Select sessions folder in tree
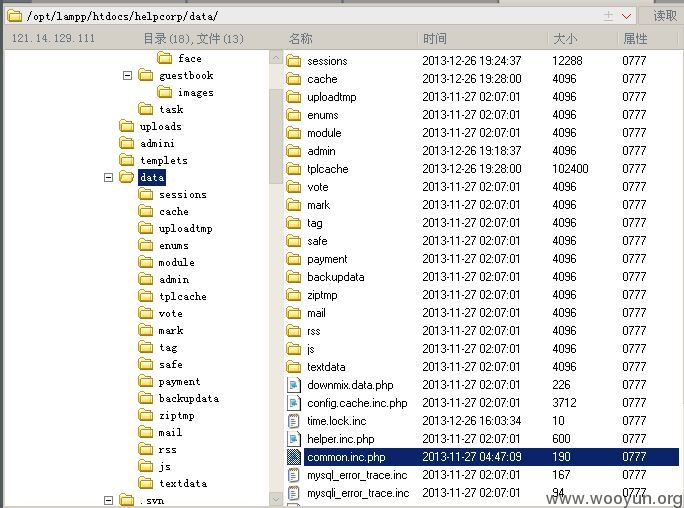 (183, 194)
